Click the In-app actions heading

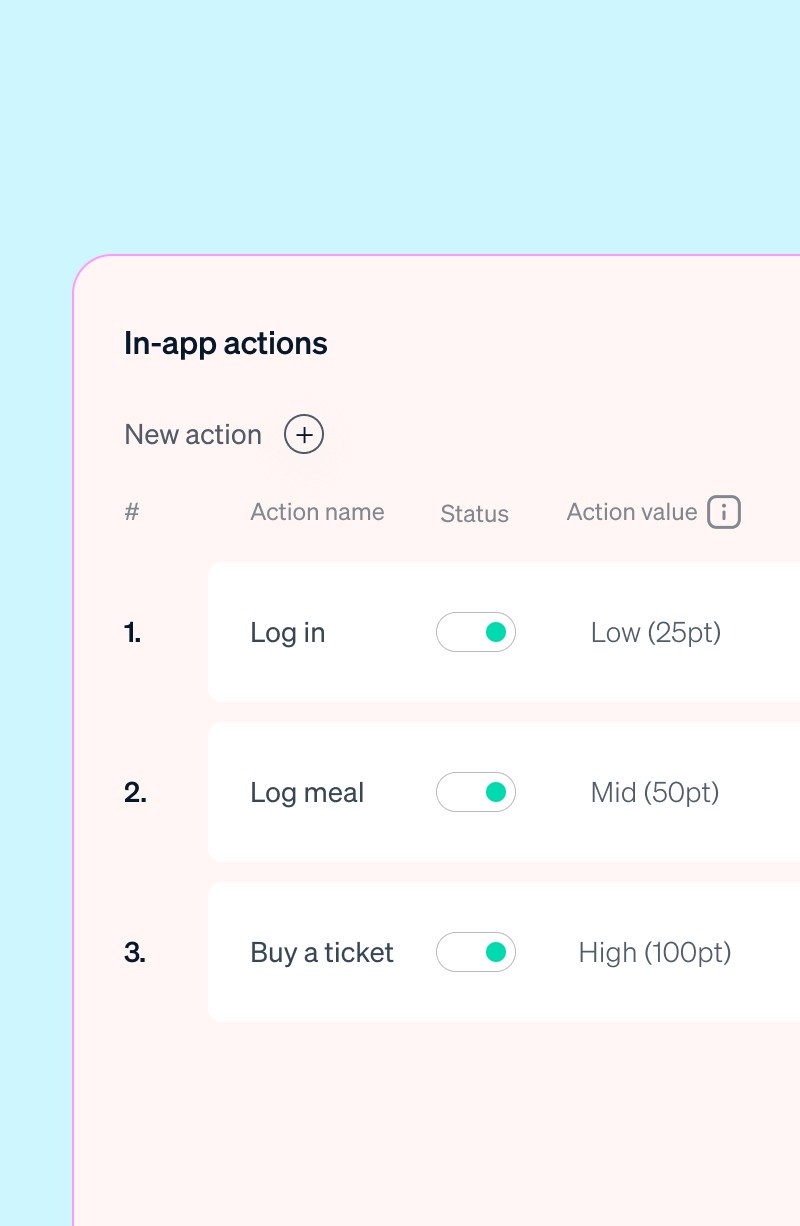[x=226, y=344]
